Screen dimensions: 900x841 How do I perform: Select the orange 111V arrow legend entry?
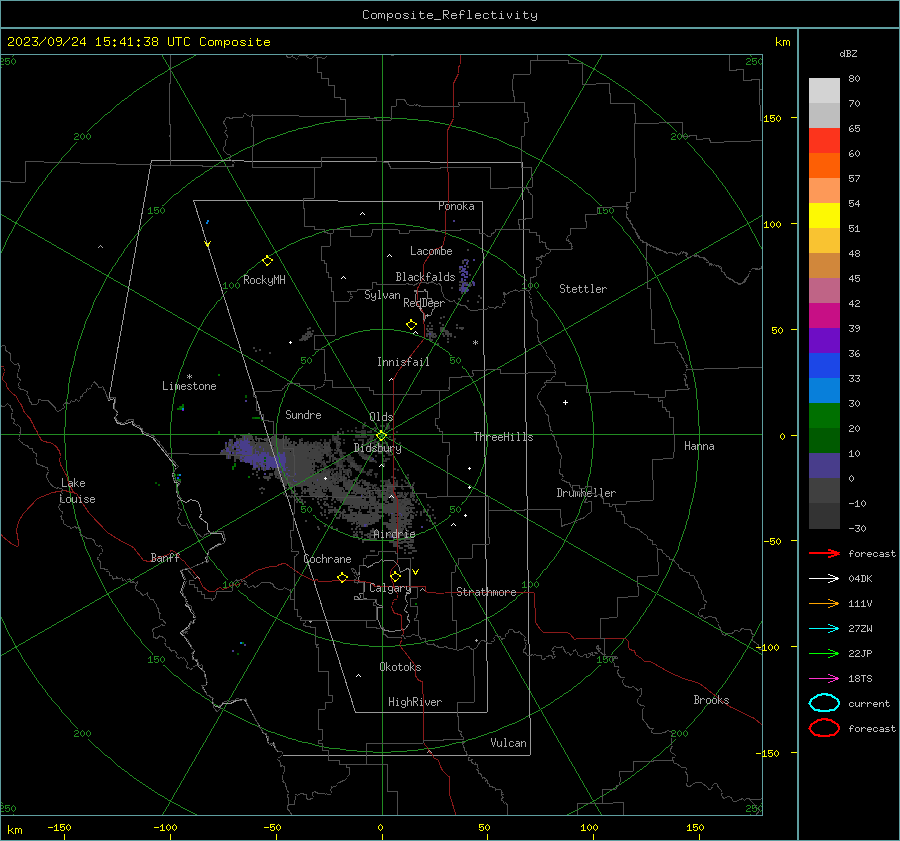coord(824,603)
